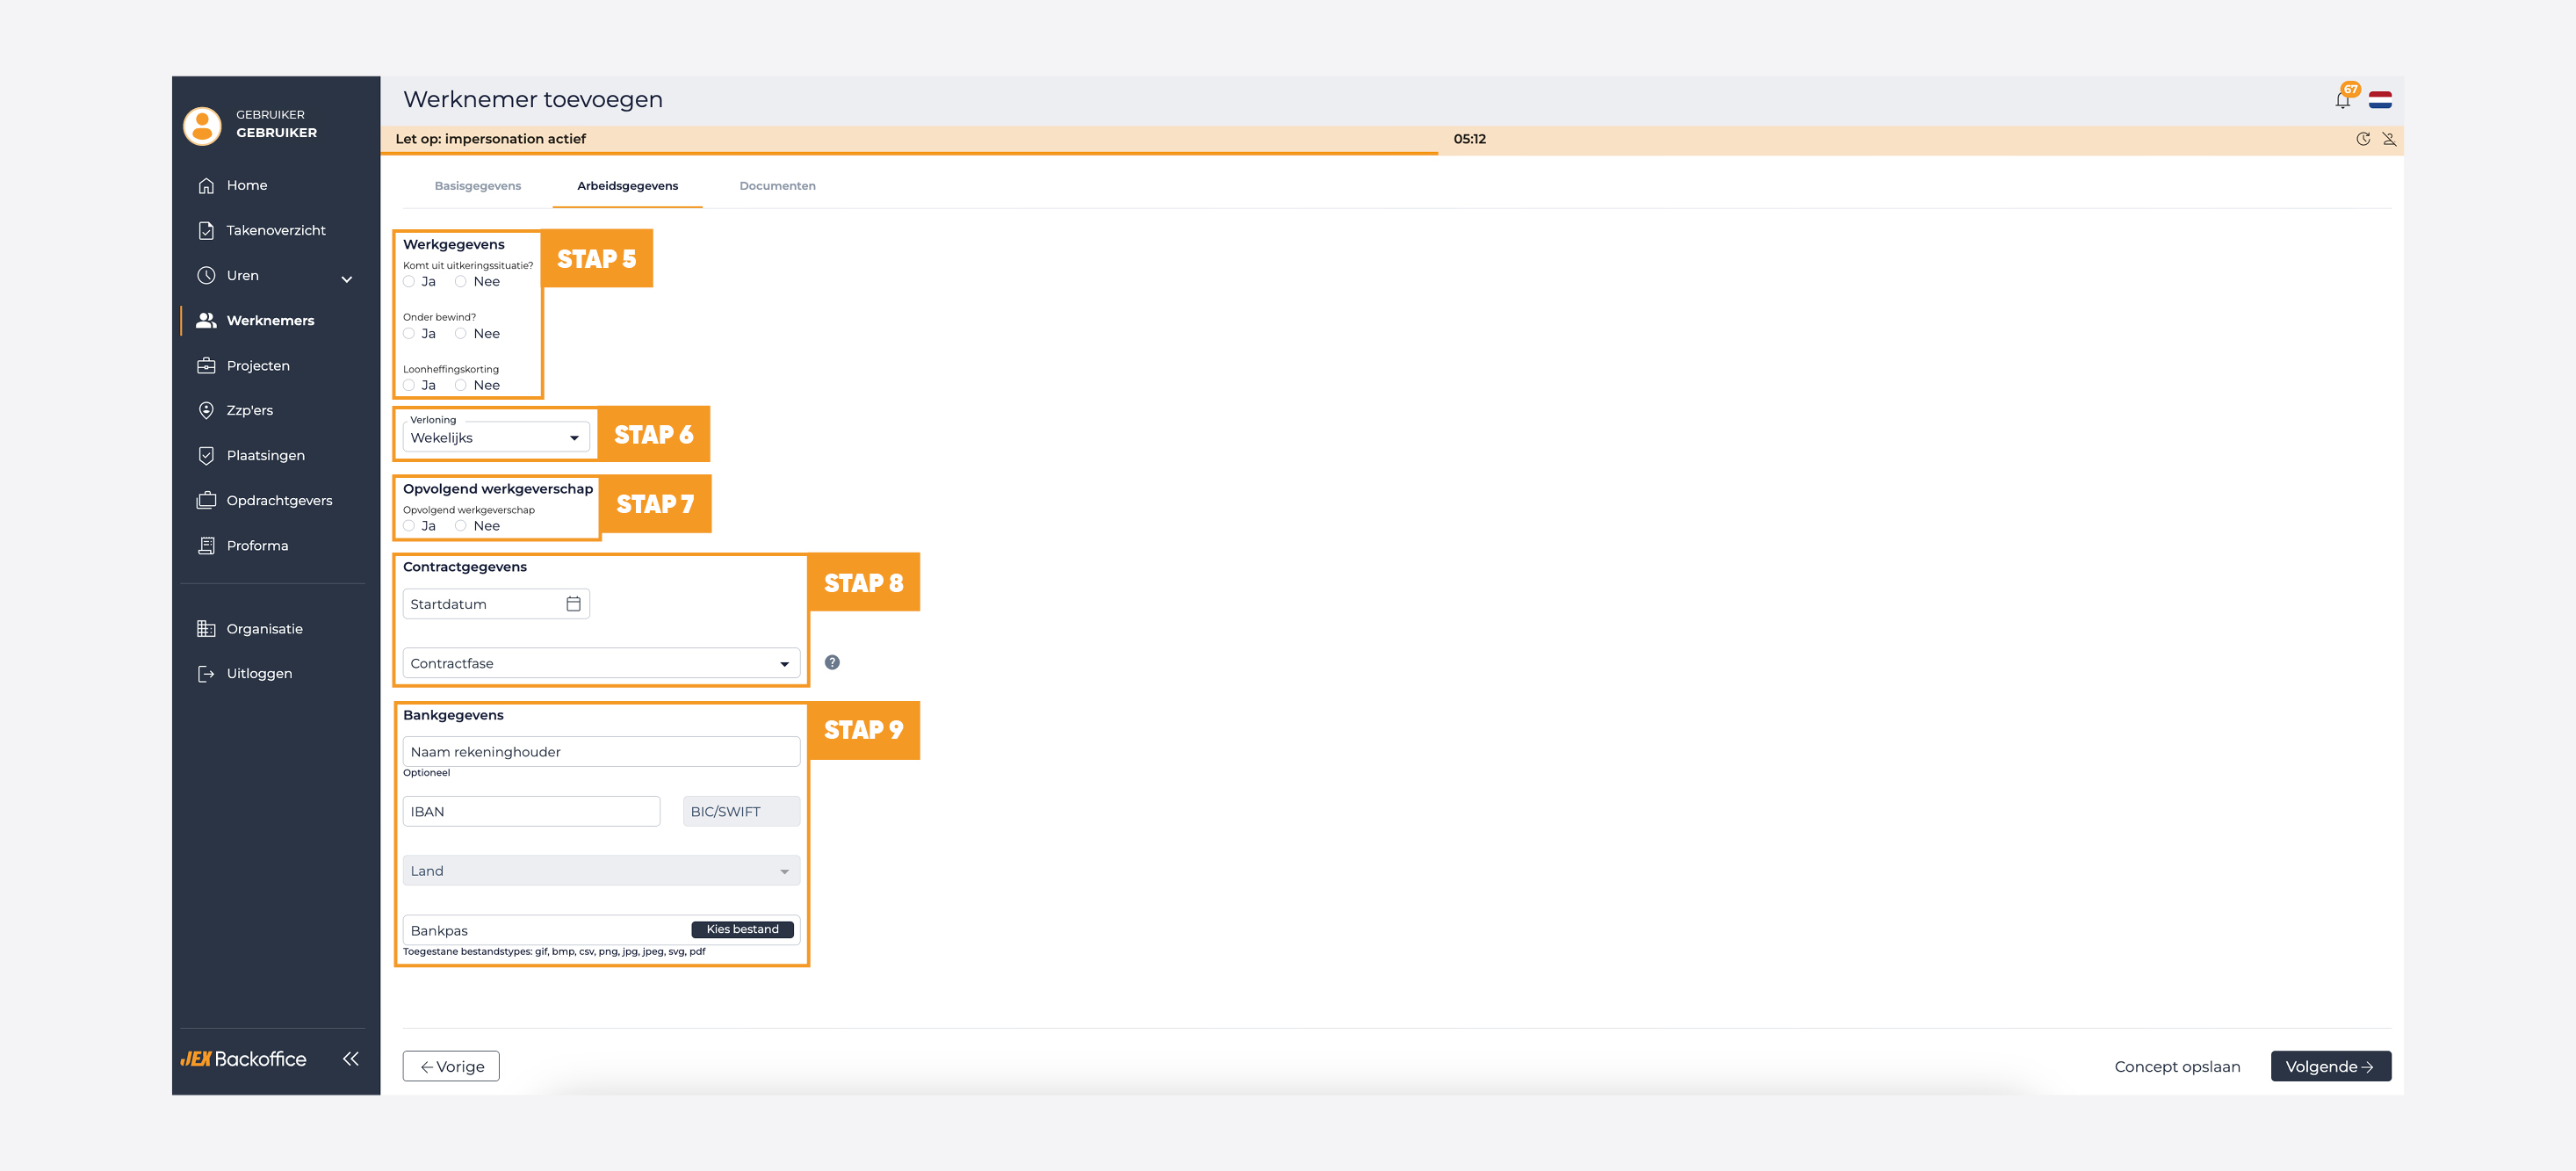Viewport: 2576px width, 1171px height.
Task: Click the Proforma invoice icon
Action: point(206,545)
